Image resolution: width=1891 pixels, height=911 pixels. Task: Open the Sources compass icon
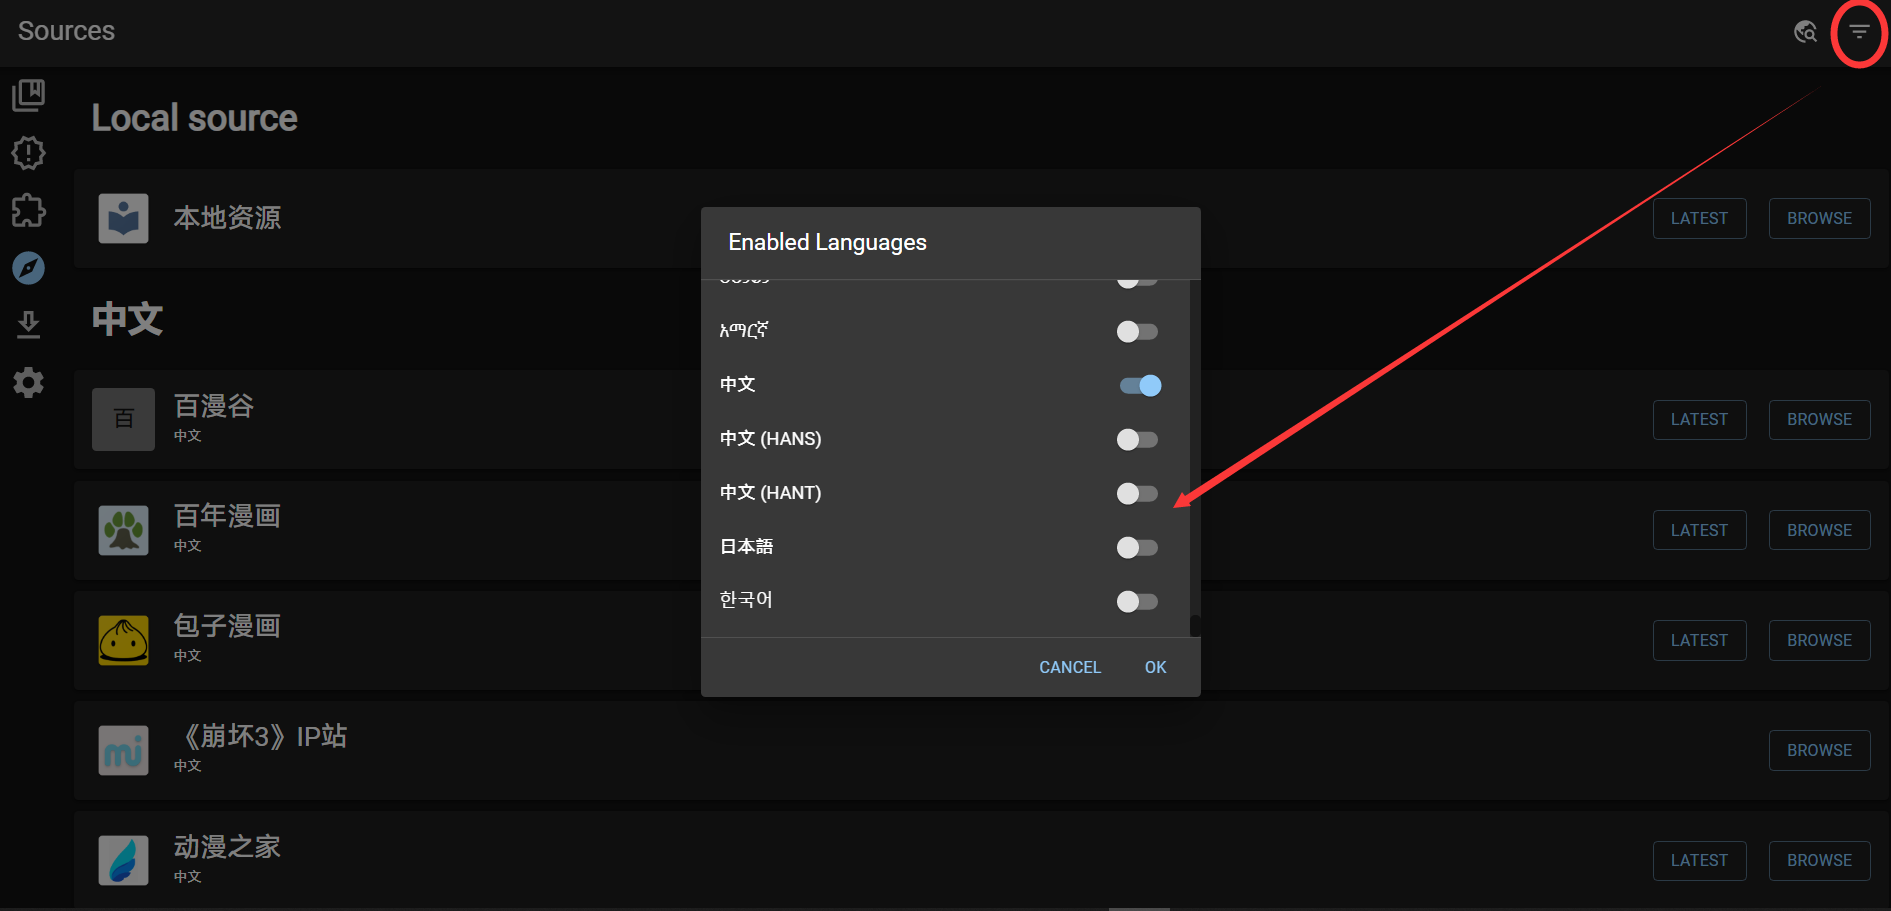[x=28, y=268]
